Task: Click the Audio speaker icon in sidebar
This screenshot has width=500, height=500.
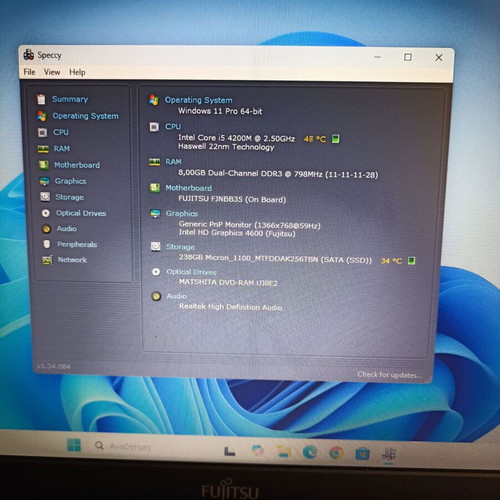Action: (x=46, y=229)
